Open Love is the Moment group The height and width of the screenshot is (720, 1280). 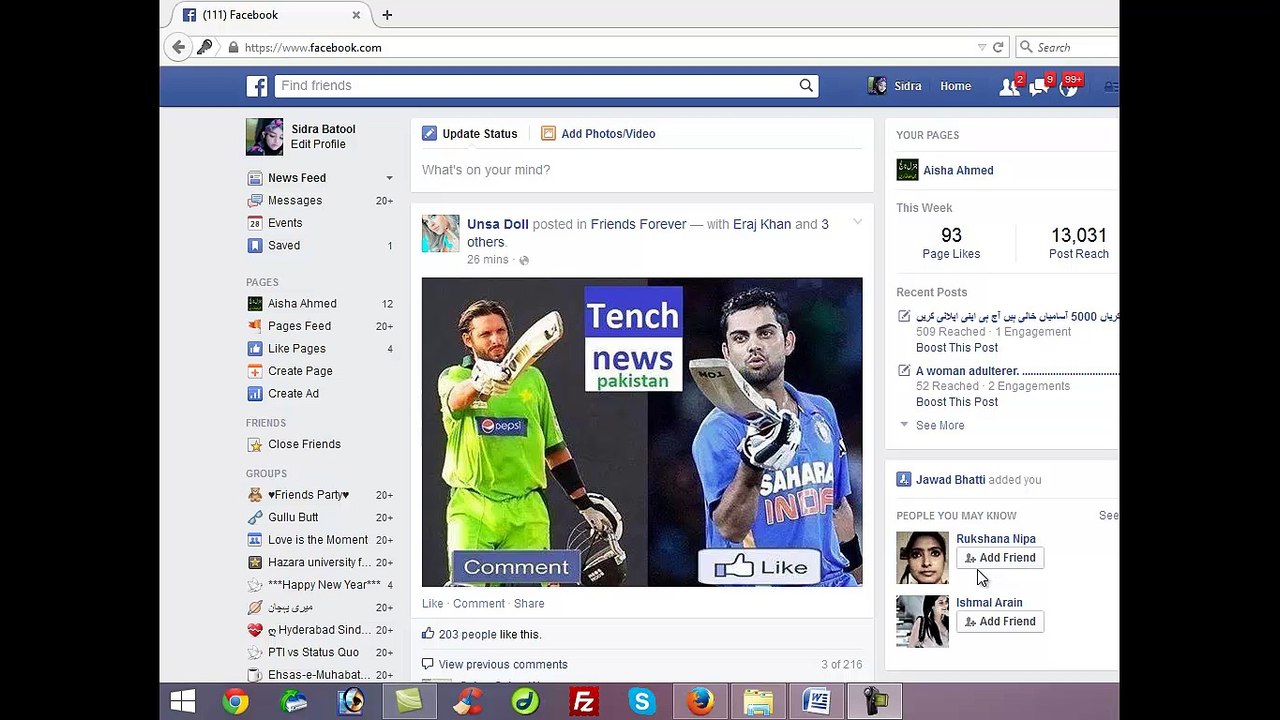tap(318, 540)
